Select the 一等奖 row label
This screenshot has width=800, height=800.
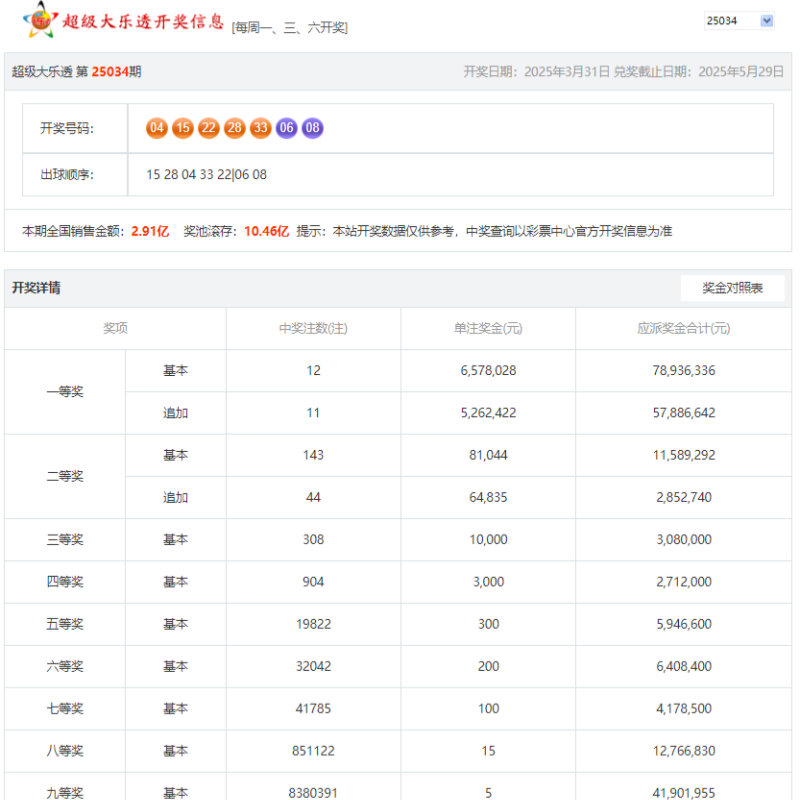coord(65,391)
